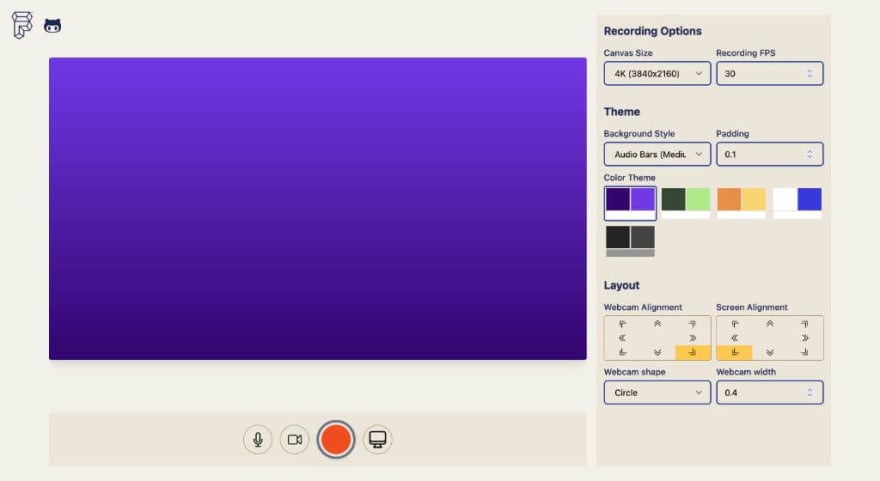Align screen to top center
This screenshot has width=880, height=481.
click(x=770, y=324)
